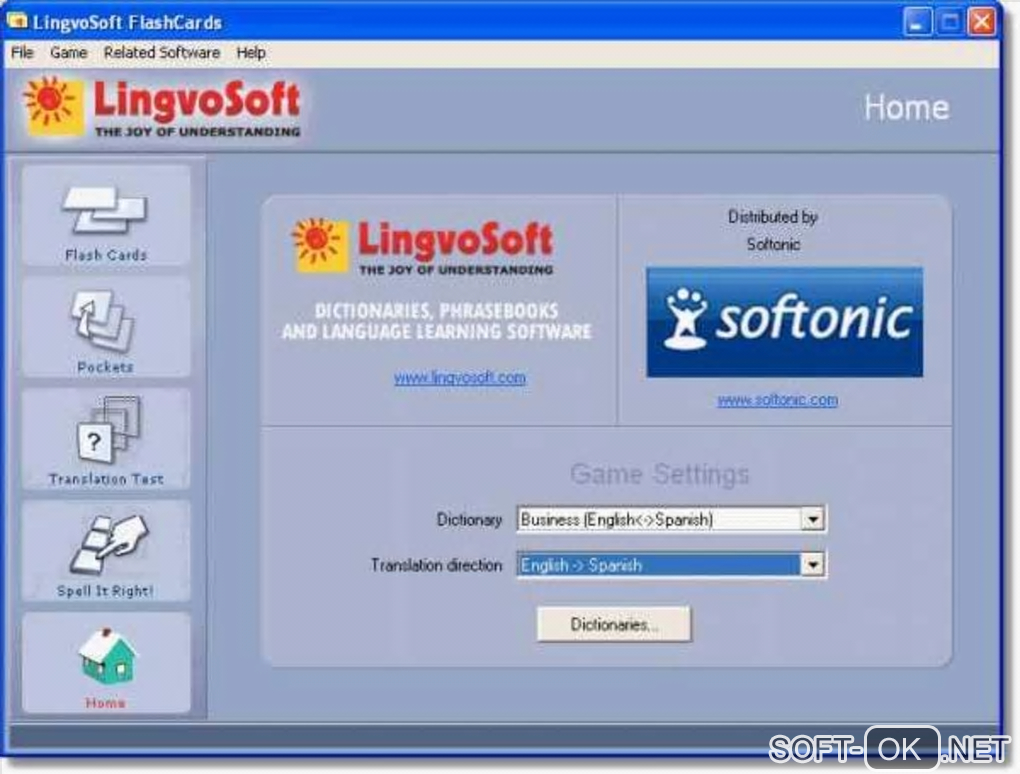The height and width of the screenshot is (774, 1020).
Task: Click the Distributed by Softonic text
Action: click(773, 230)
